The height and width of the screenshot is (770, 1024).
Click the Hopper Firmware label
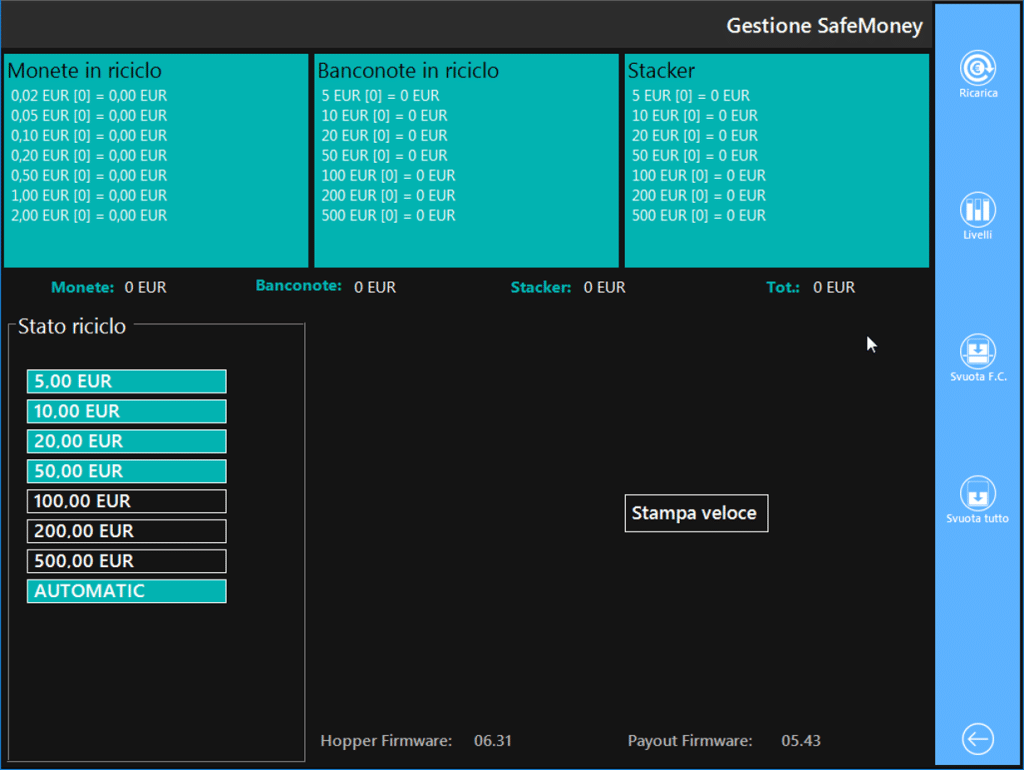point(386,741)
